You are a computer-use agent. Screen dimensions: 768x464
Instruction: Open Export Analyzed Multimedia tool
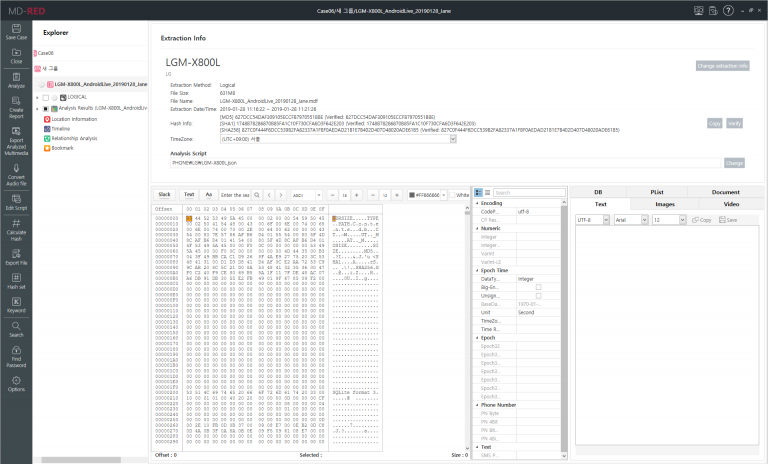coord(16,141)
